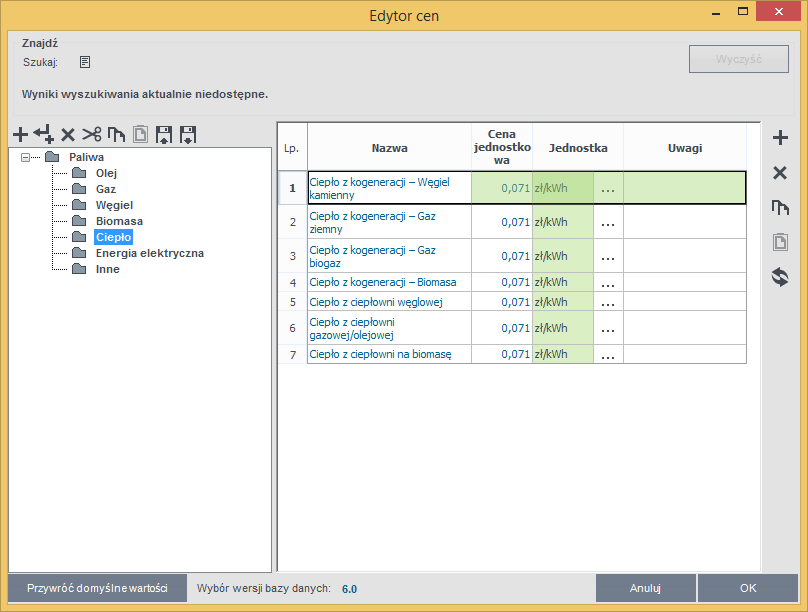Image resolution: width=808 pixels, height=612 pixels.
Task: Select name cell Ciepło z ciepłowni węglowej
Action: [x=390, y=302]
